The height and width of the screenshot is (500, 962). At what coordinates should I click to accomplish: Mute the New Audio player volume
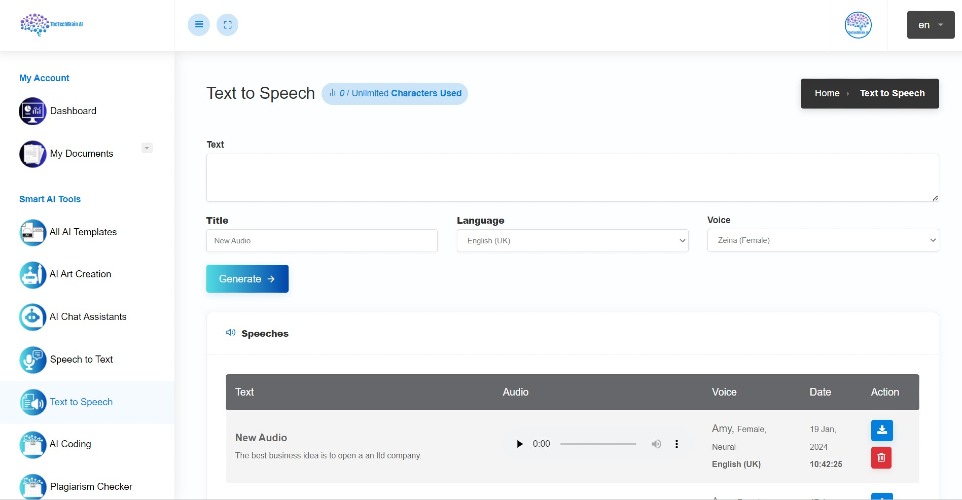coord(656,444)
